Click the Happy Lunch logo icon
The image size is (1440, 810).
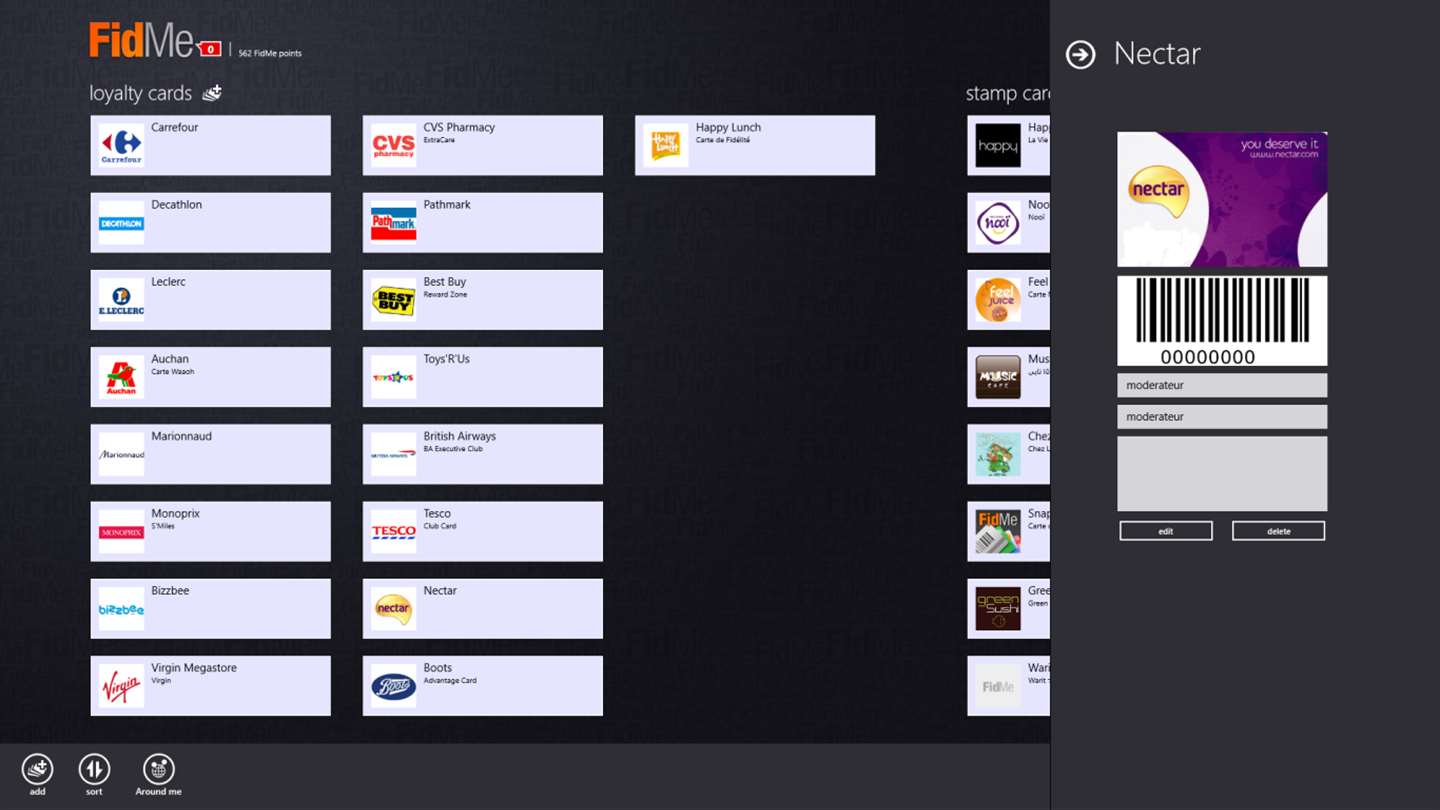point(665,146)
